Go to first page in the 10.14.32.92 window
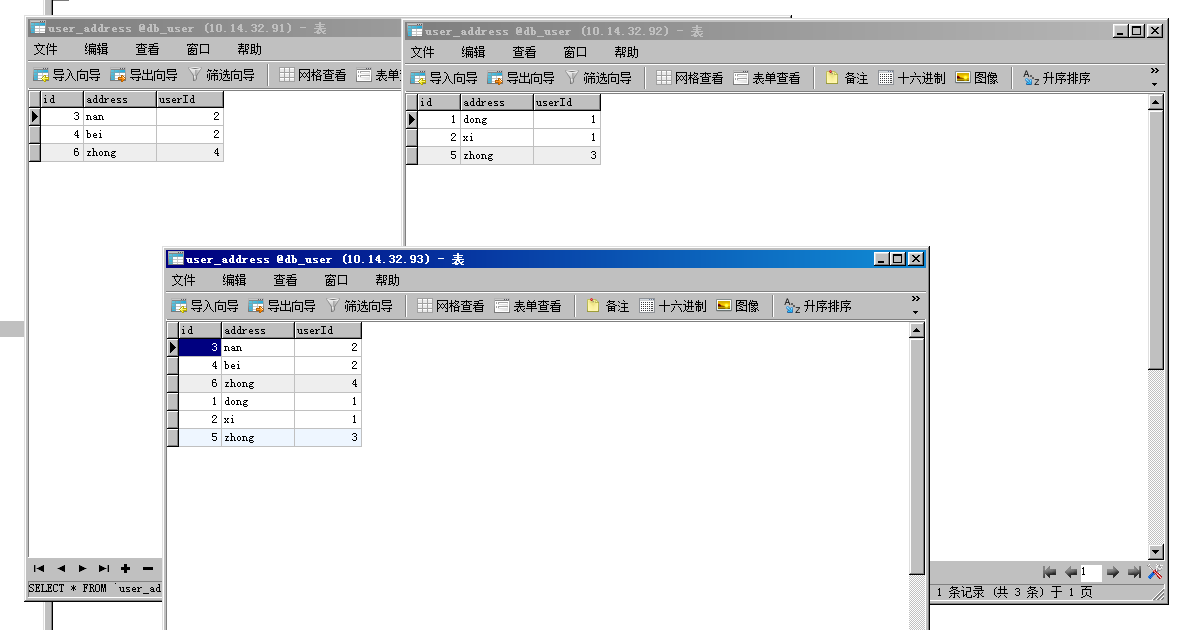The image size is (1183, 630). point(1049,572)
